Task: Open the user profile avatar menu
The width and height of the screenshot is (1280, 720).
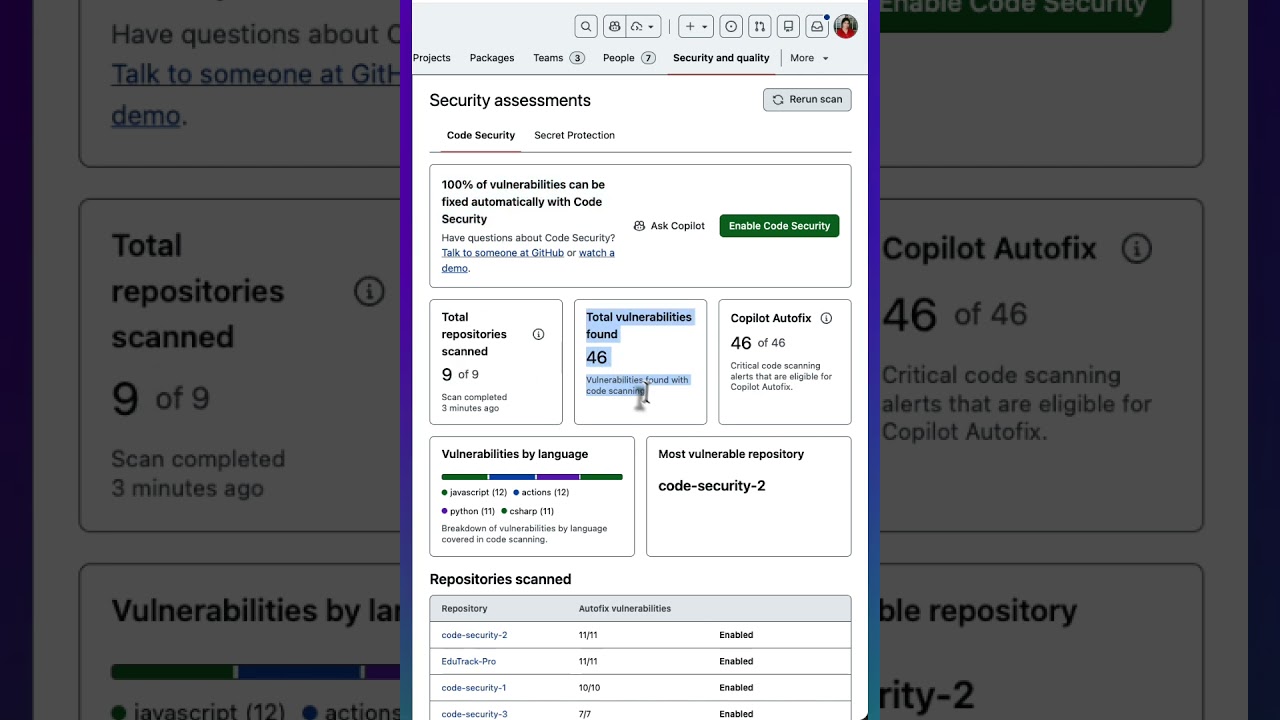Action: coord(846,26)
